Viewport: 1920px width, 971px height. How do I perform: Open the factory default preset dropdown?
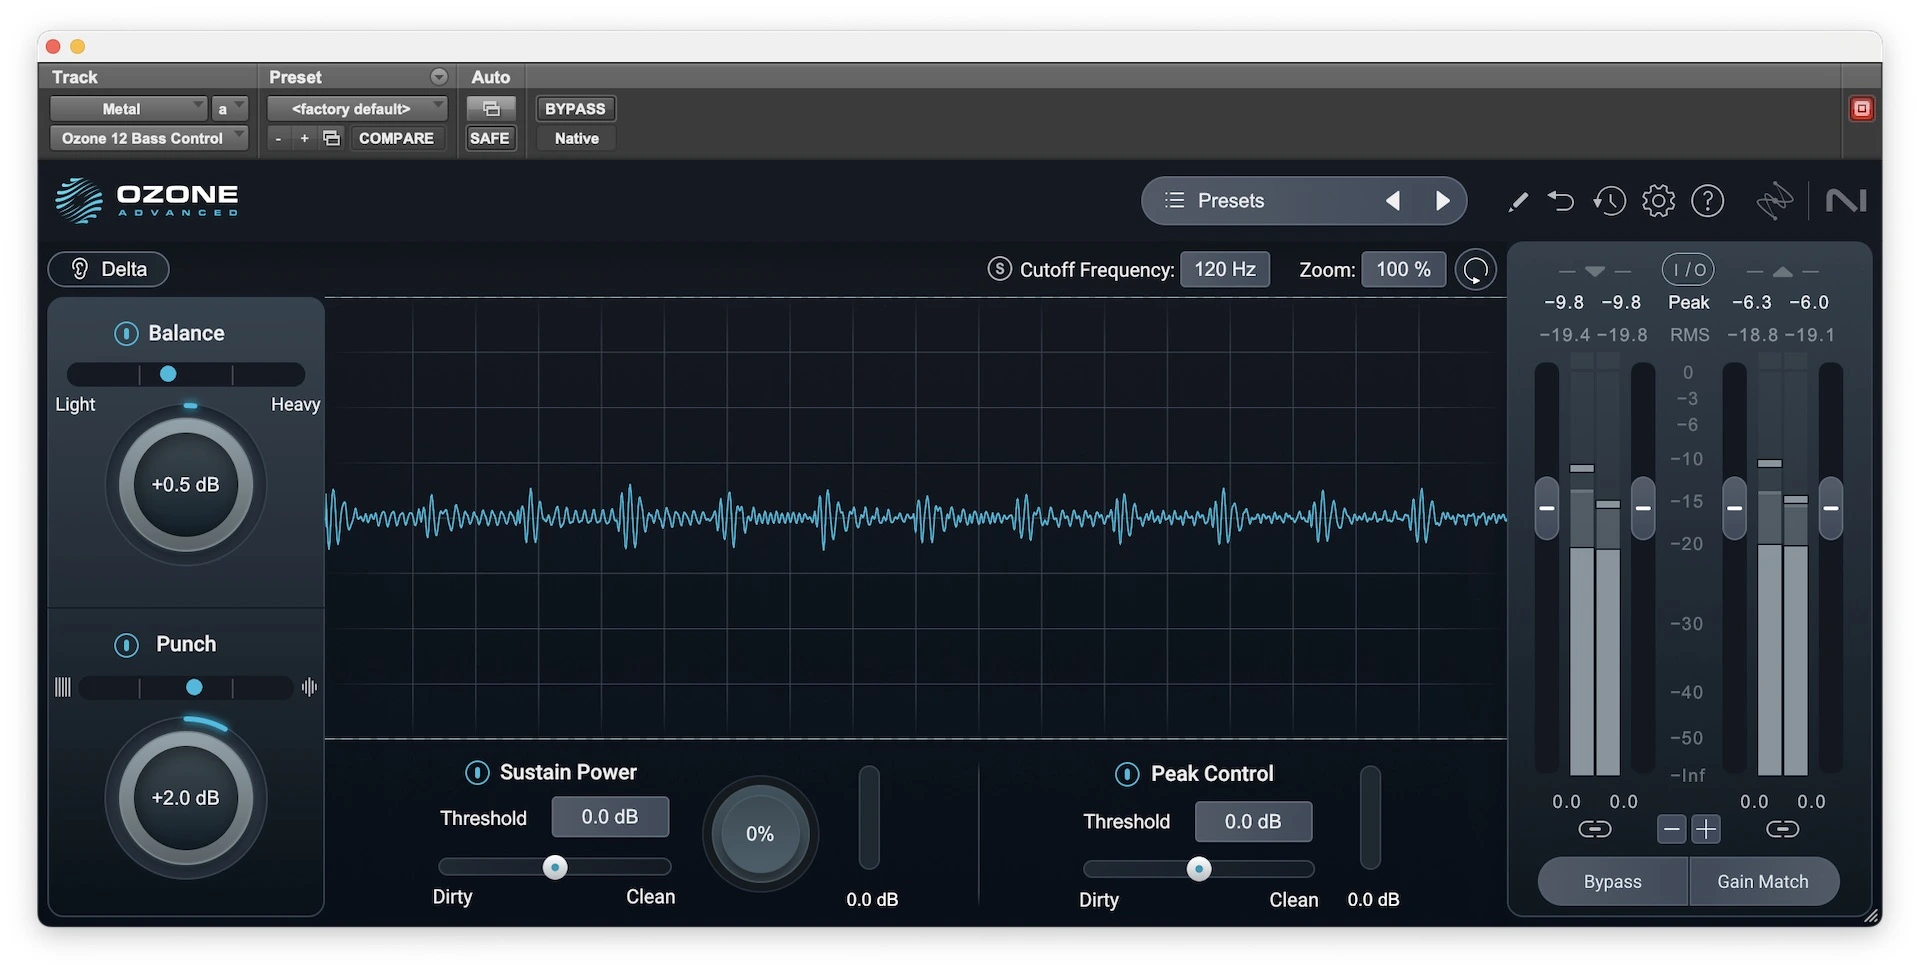357,109
